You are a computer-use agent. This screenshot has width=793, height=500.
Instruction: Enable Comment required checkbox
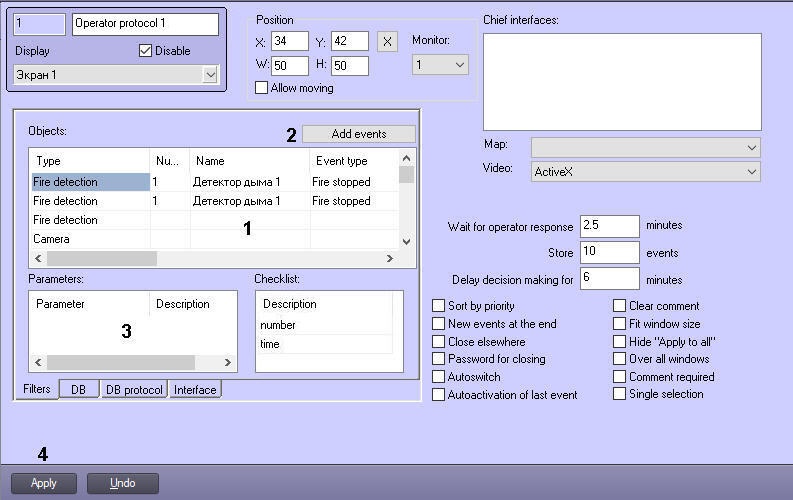click(x=620, y=377)
